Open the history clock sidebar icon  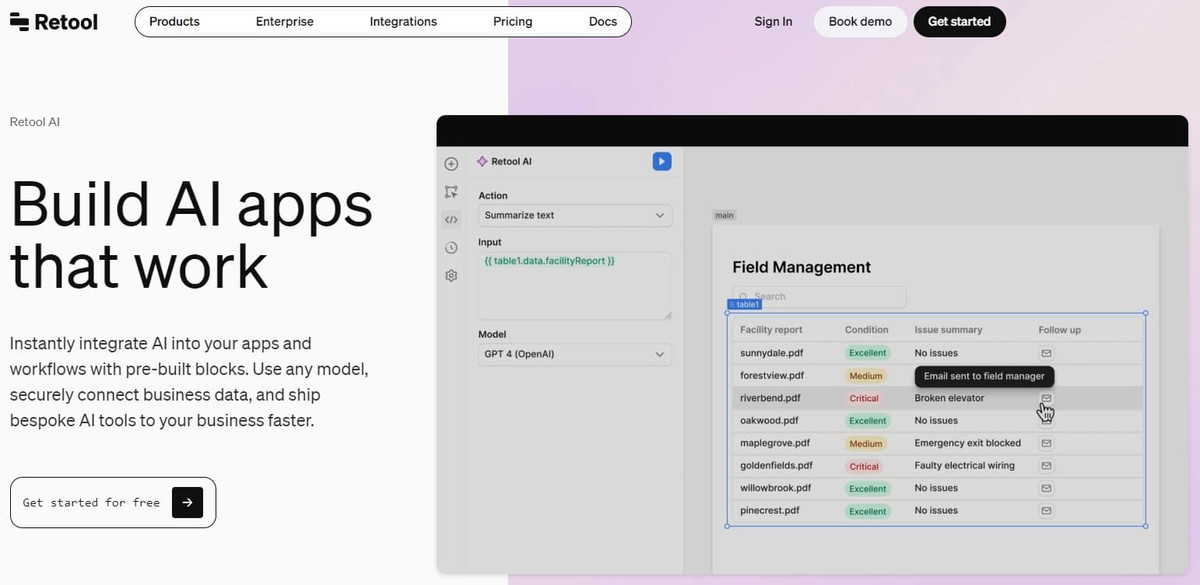(x=451, y=247)
